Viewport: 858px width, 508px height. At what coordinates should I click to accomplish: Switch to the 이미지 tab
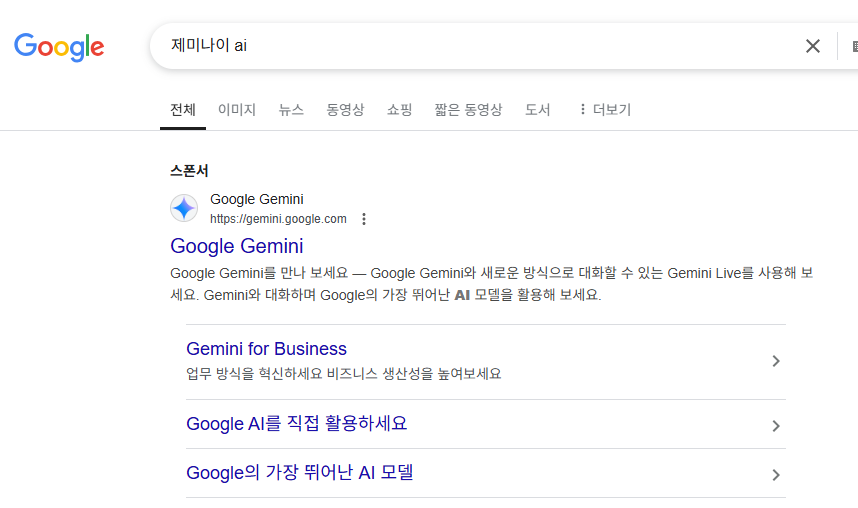pos(237,109)
